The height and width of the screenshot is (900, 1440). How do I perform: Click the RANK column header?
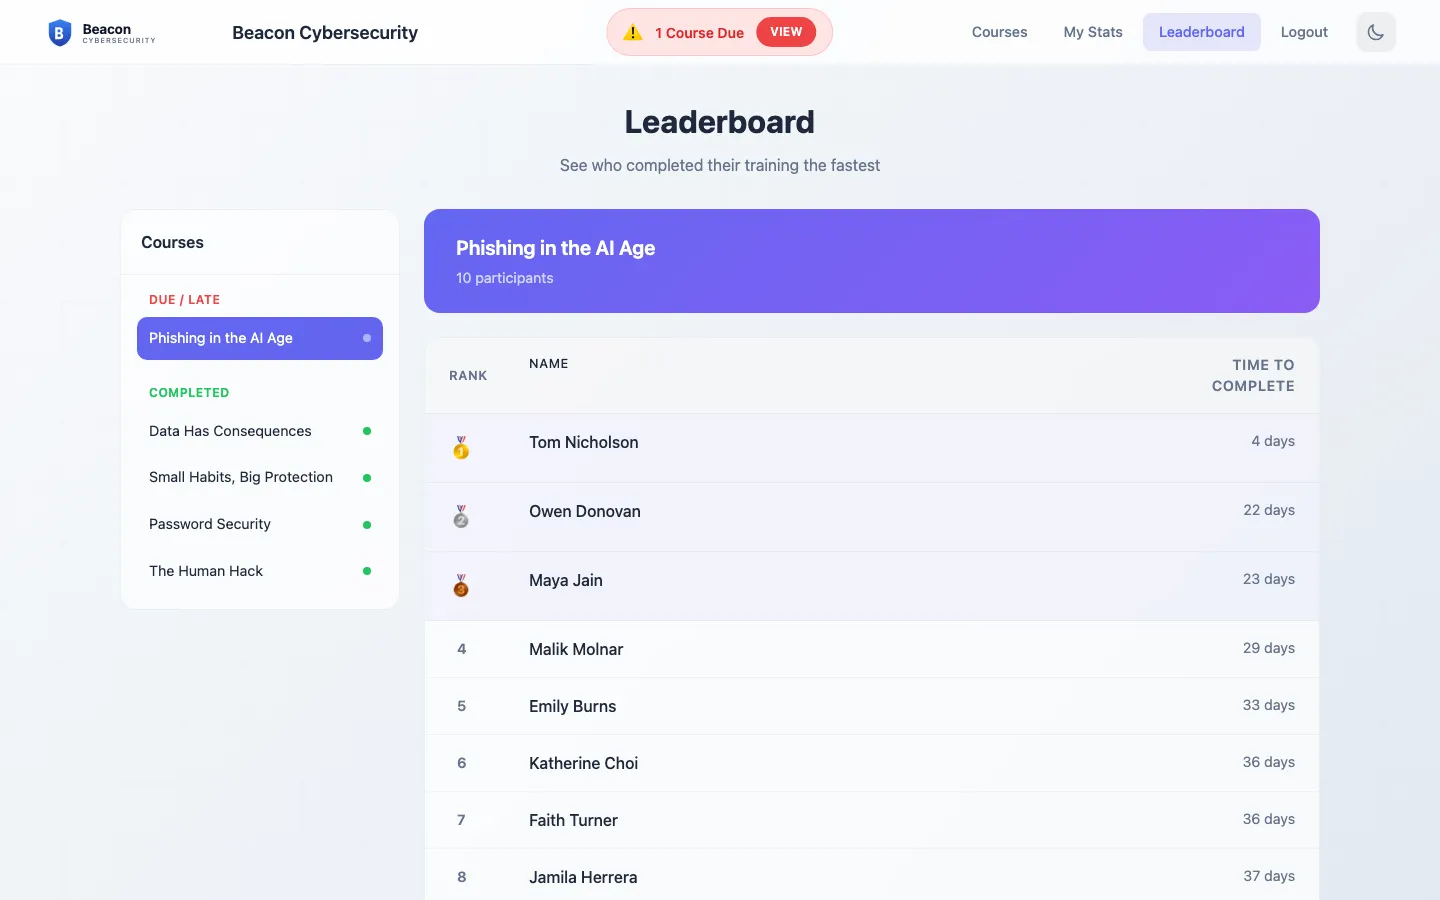click(x=468, y=376)
